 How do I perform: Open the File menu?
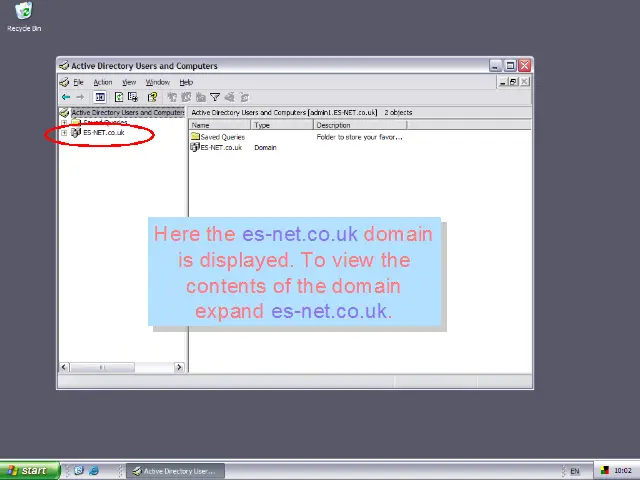78,82
